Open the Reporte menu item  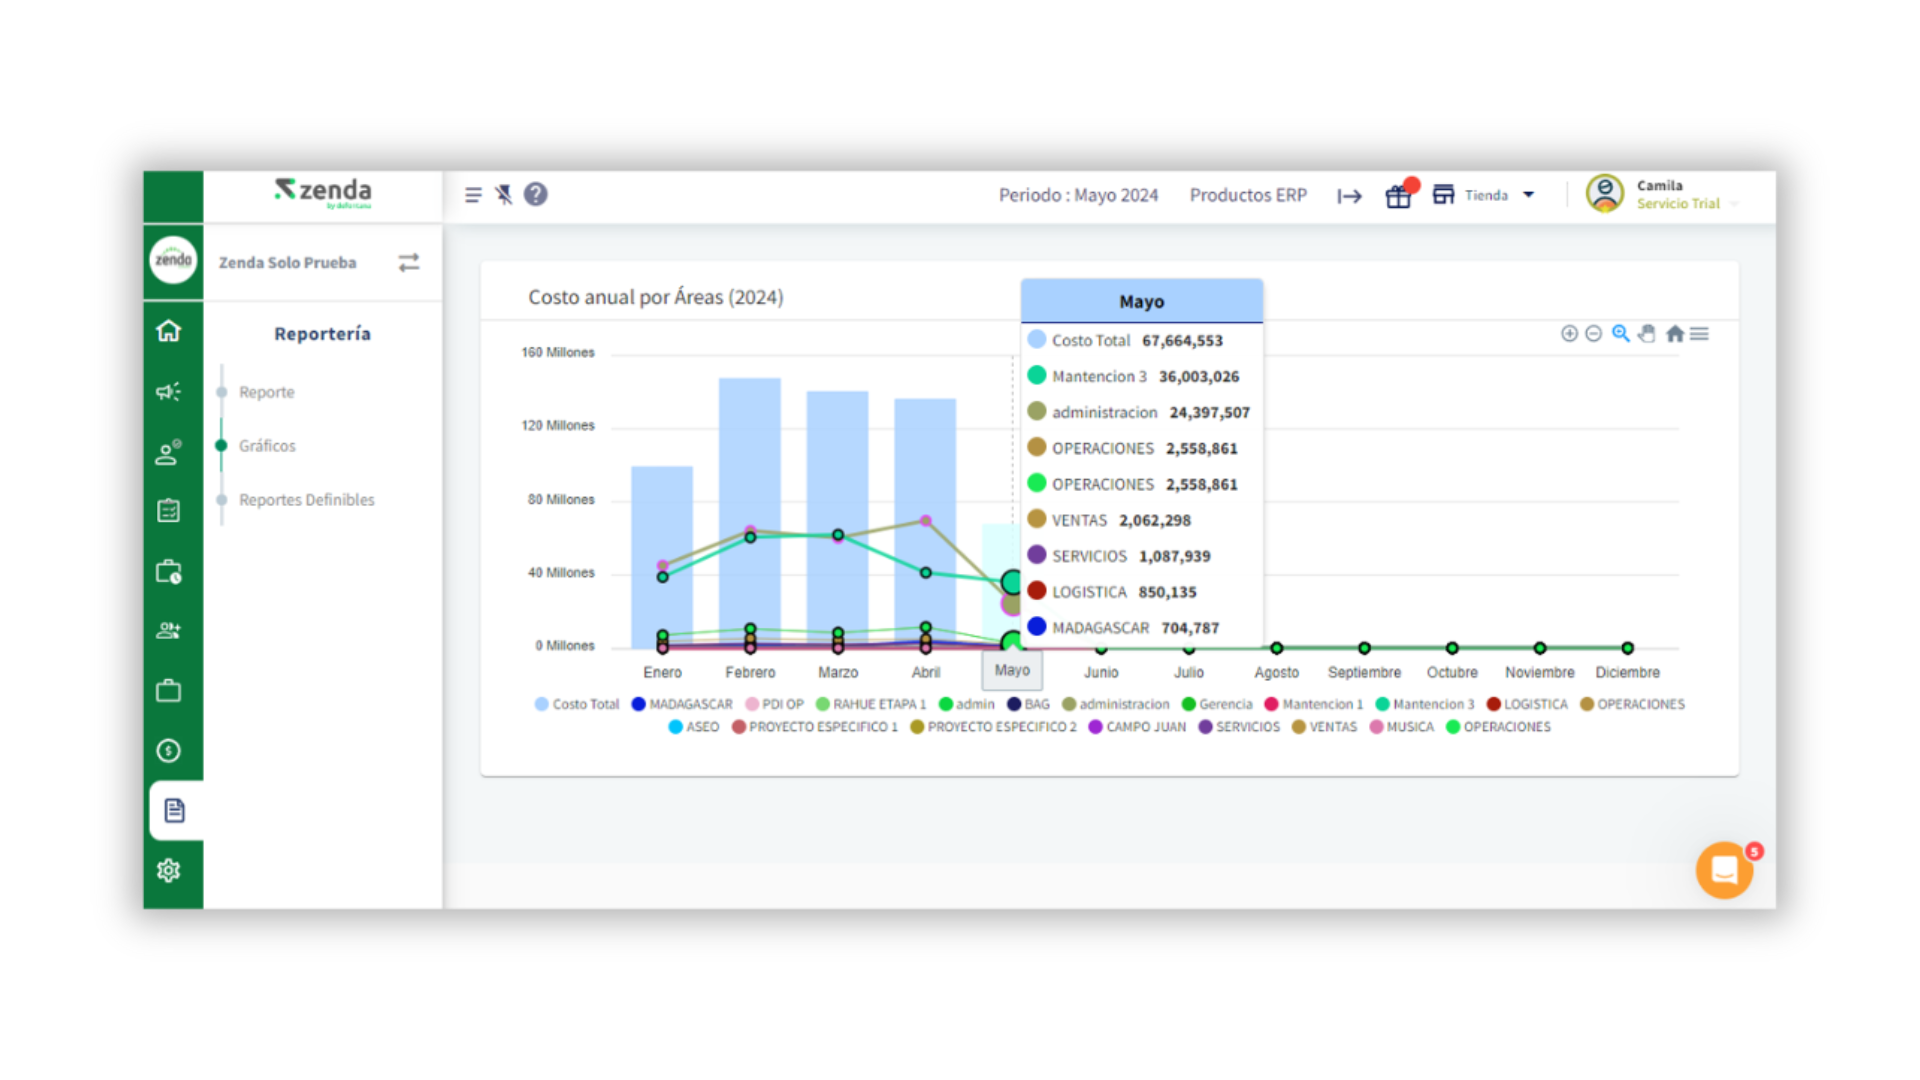click(267, 392)
